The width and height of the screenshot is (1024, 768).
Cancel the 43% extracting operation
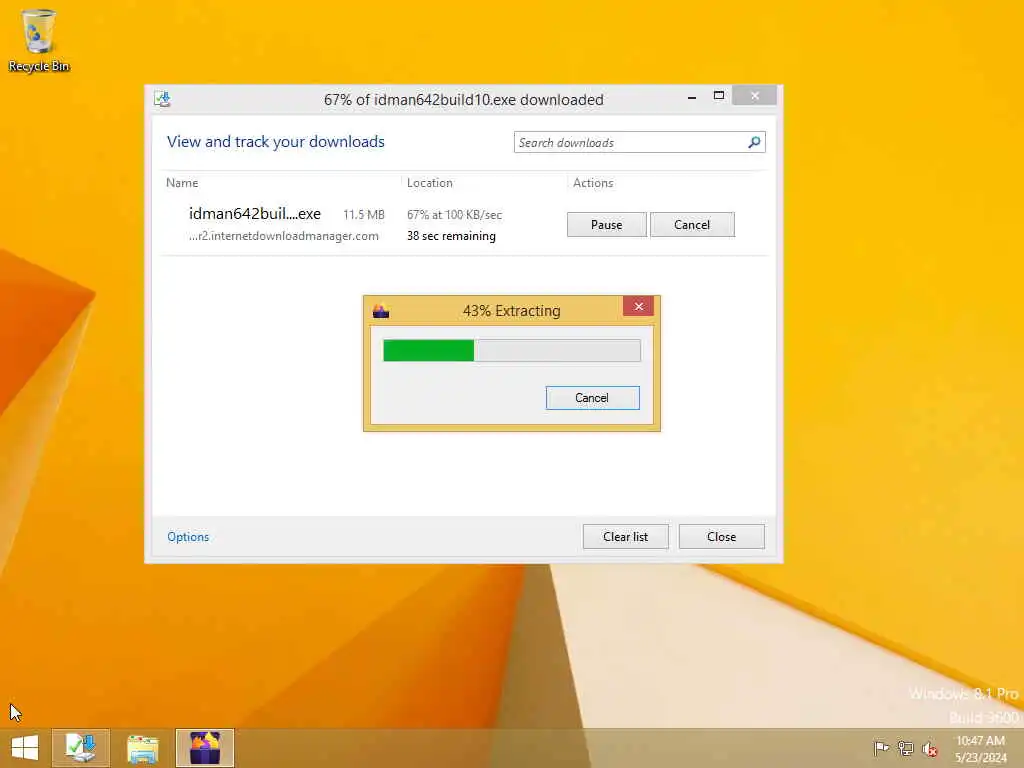pyautogui.click(x=592, y=398)
